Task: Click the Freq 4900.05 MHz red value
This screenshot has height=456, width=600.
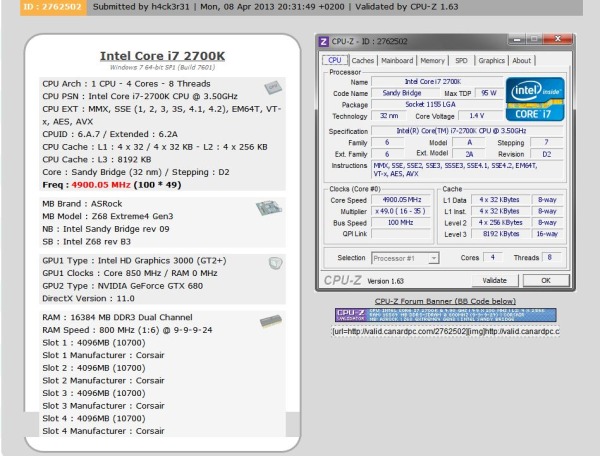Action: point(101,185)
